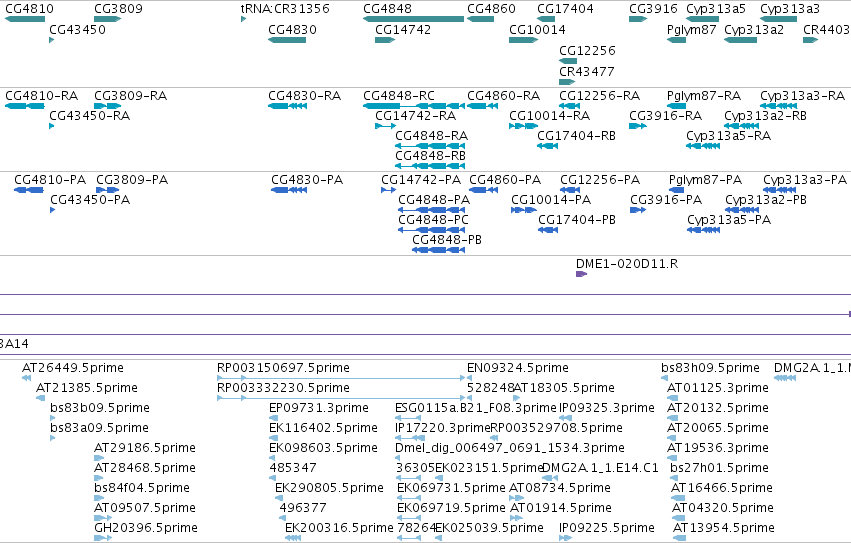Click the AT13954.5prime EST label
The height and width of the screenshot is (543, 851).
[723, 528]
